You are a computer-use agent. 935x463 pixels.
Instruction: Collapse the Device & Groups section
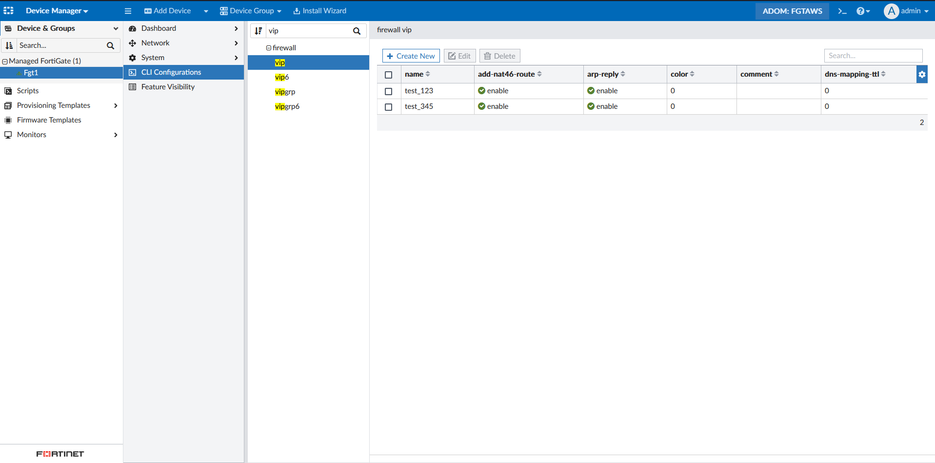point(116,29)
